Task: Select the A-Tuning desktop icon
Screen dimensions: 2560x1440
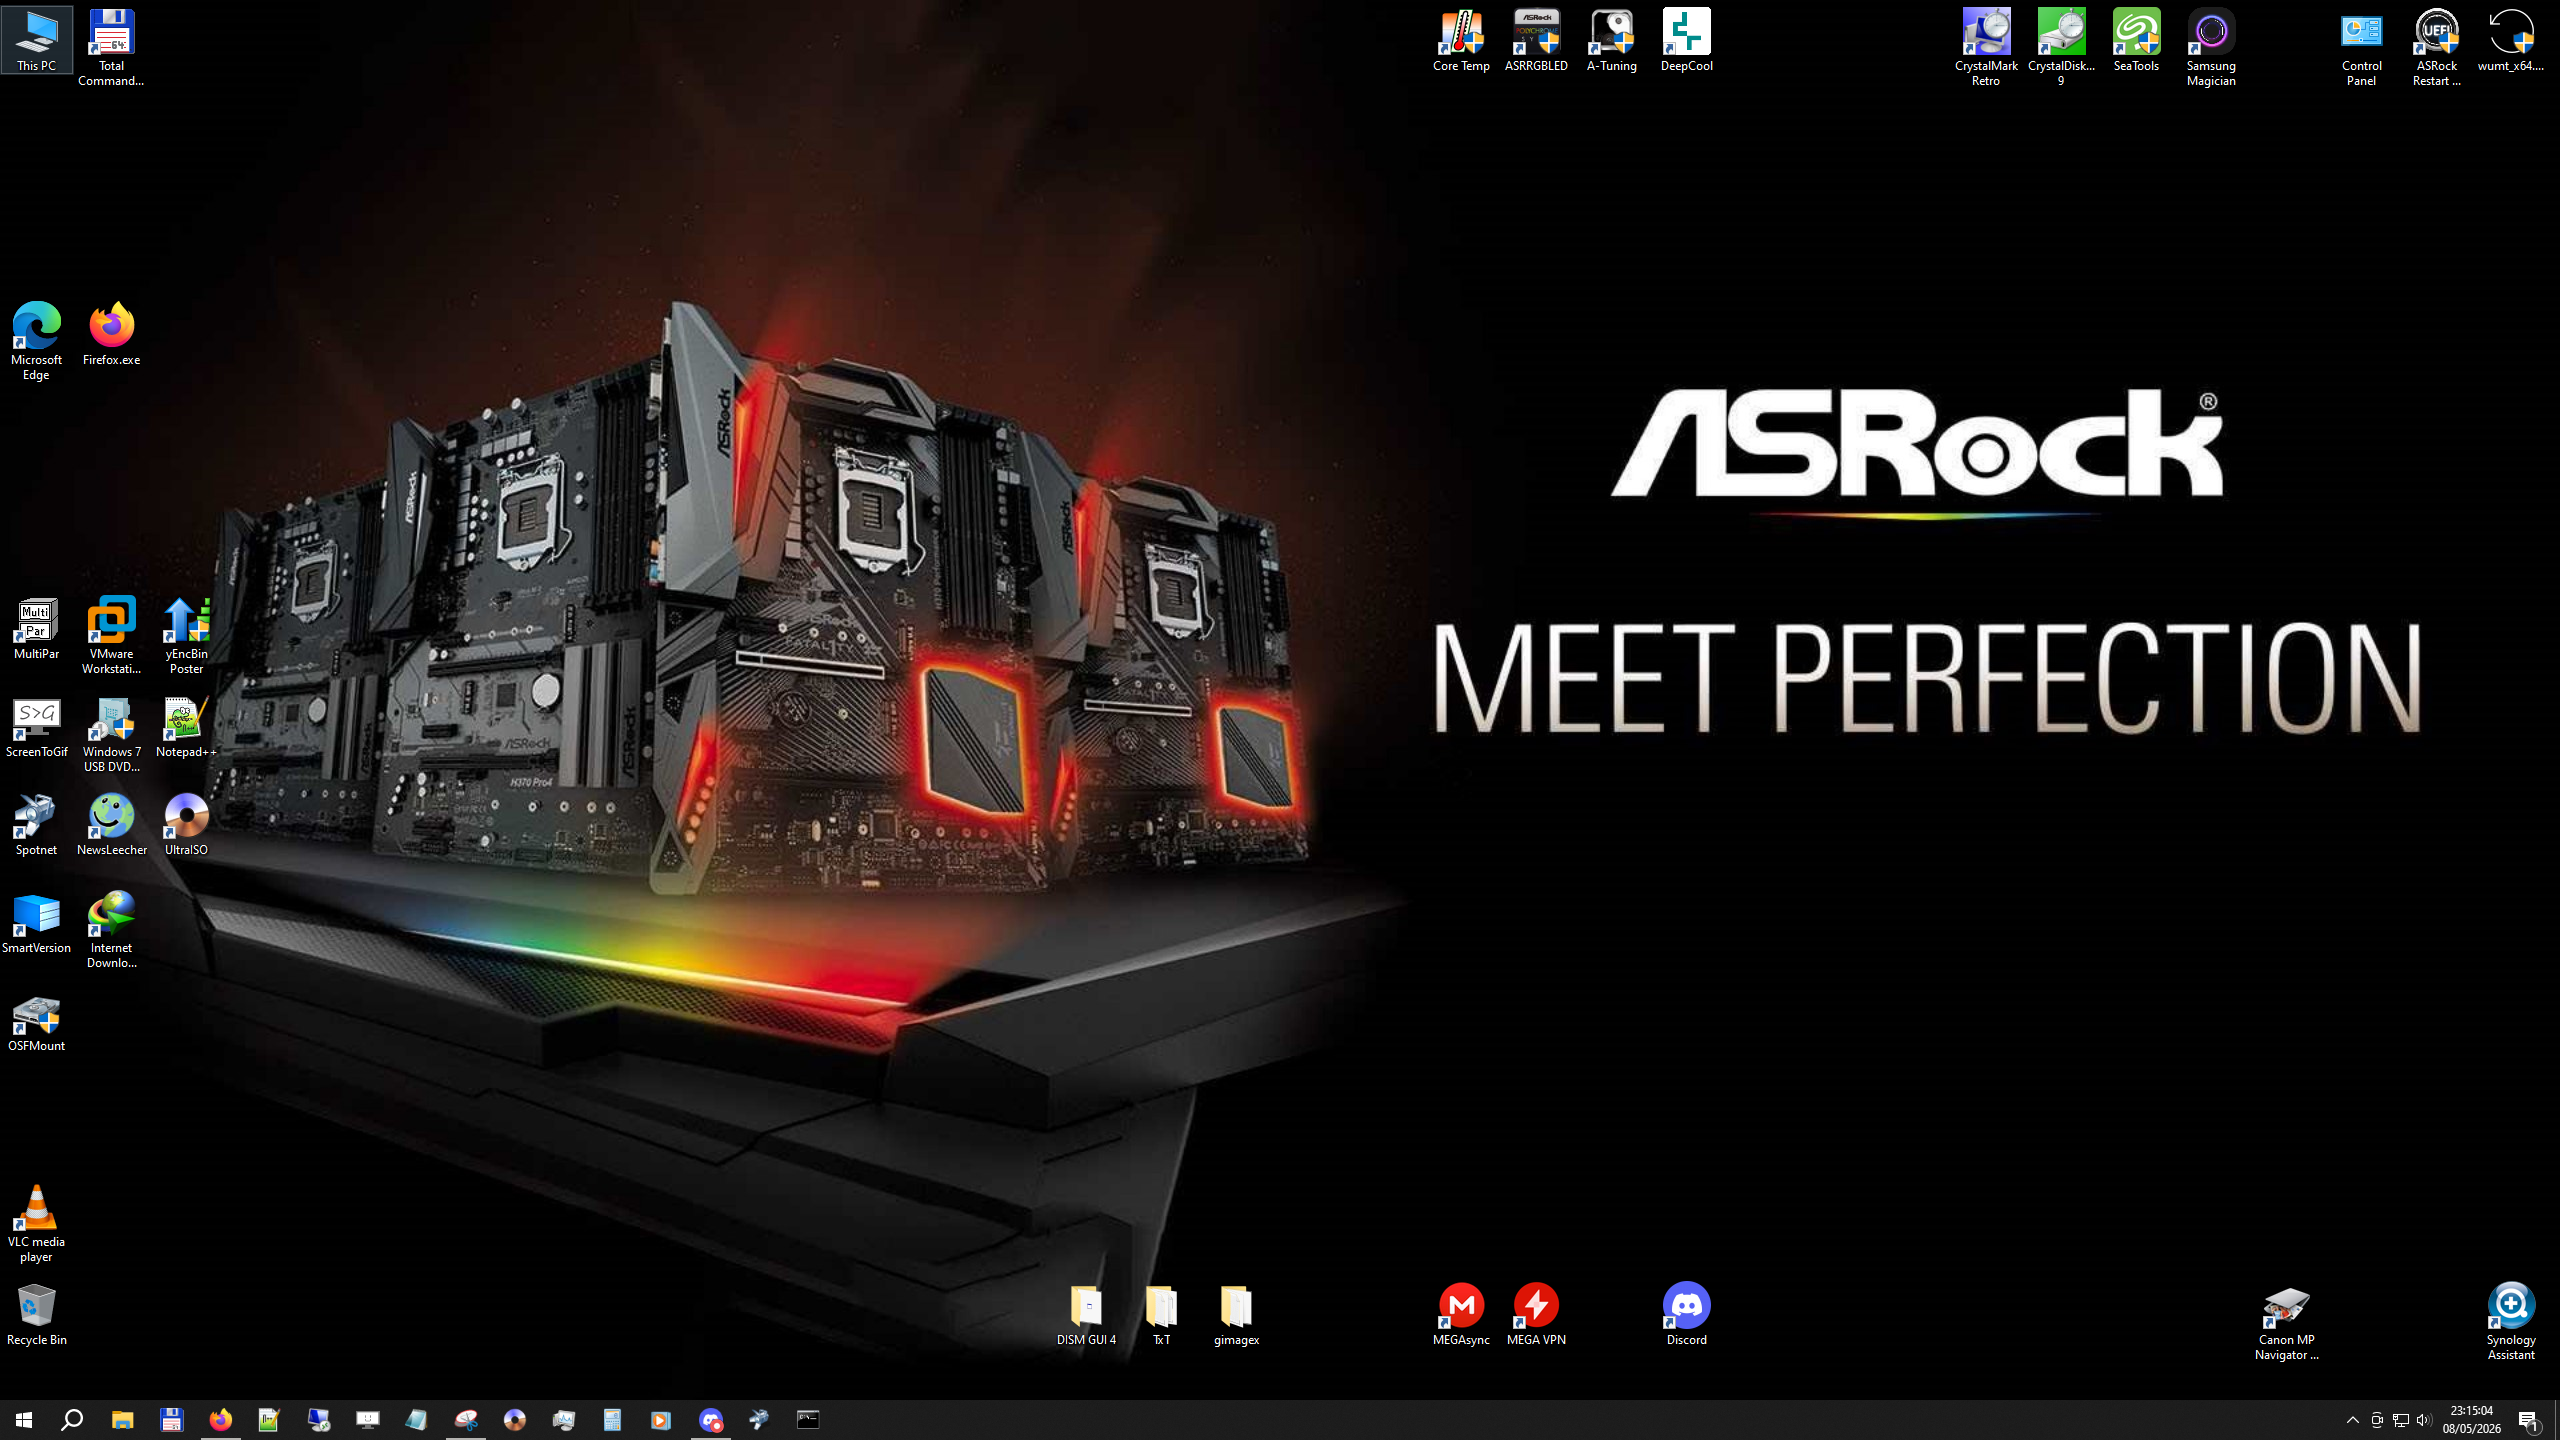Action: (x=1611, y=41)
